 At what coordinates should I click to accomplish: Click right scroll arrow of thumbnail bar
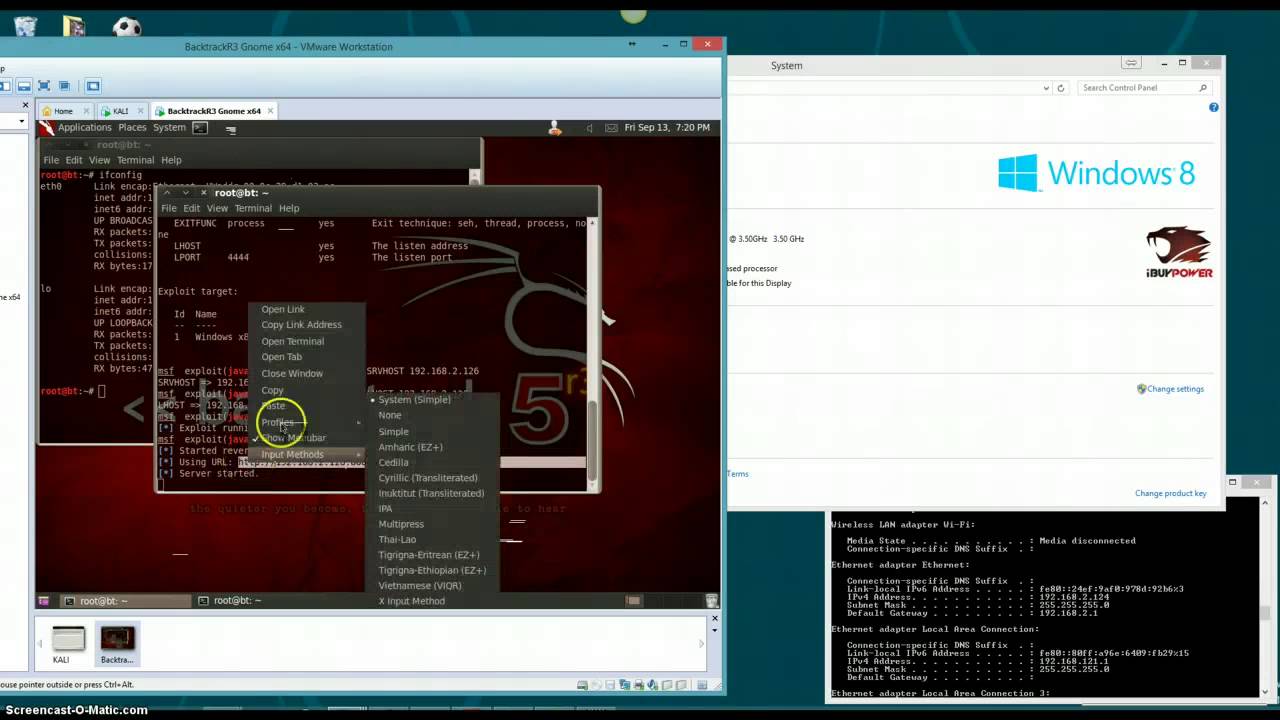[700, 643]
